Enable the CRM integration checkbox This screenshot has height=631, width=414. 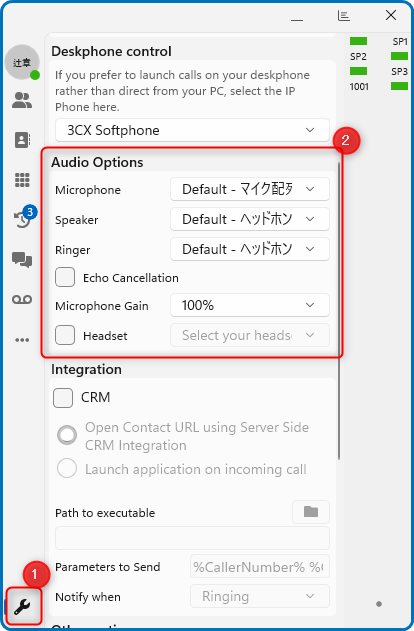pos(63,398)
